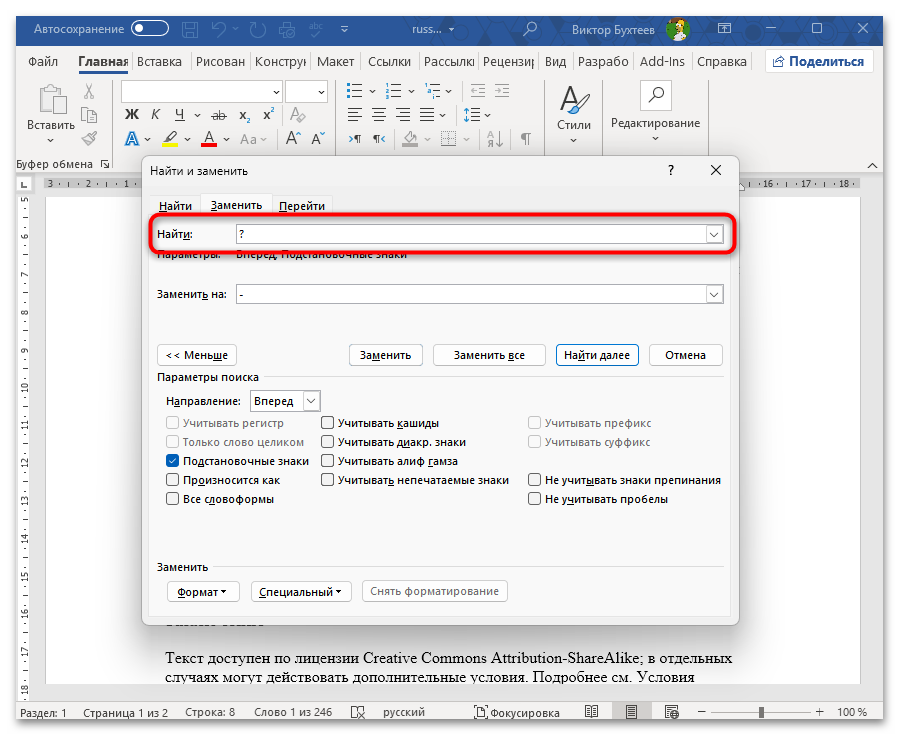Click the bulleted list icon
899x735 pixels.
coord(353,91)
